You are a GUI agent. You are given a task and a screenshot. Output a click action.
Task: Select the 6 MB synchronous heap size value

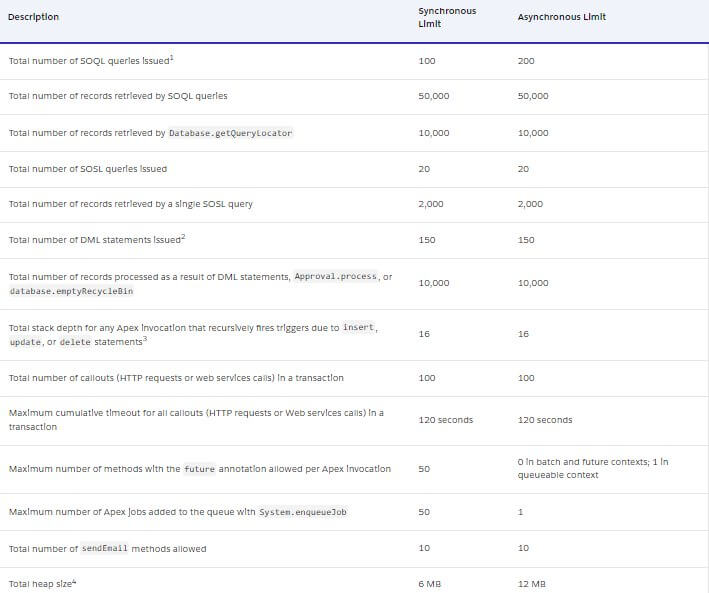click(429, 584)
